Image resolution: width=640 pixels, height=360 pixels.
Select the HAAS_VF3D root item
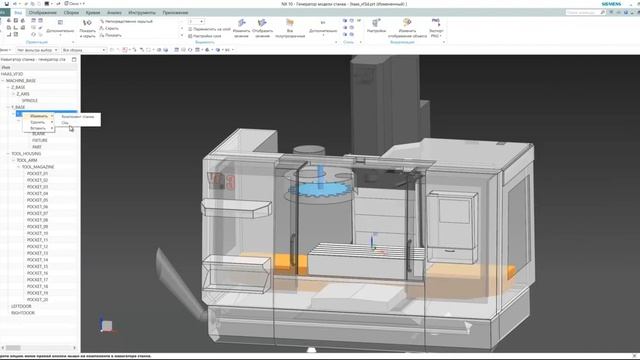(x=12, y=74)
